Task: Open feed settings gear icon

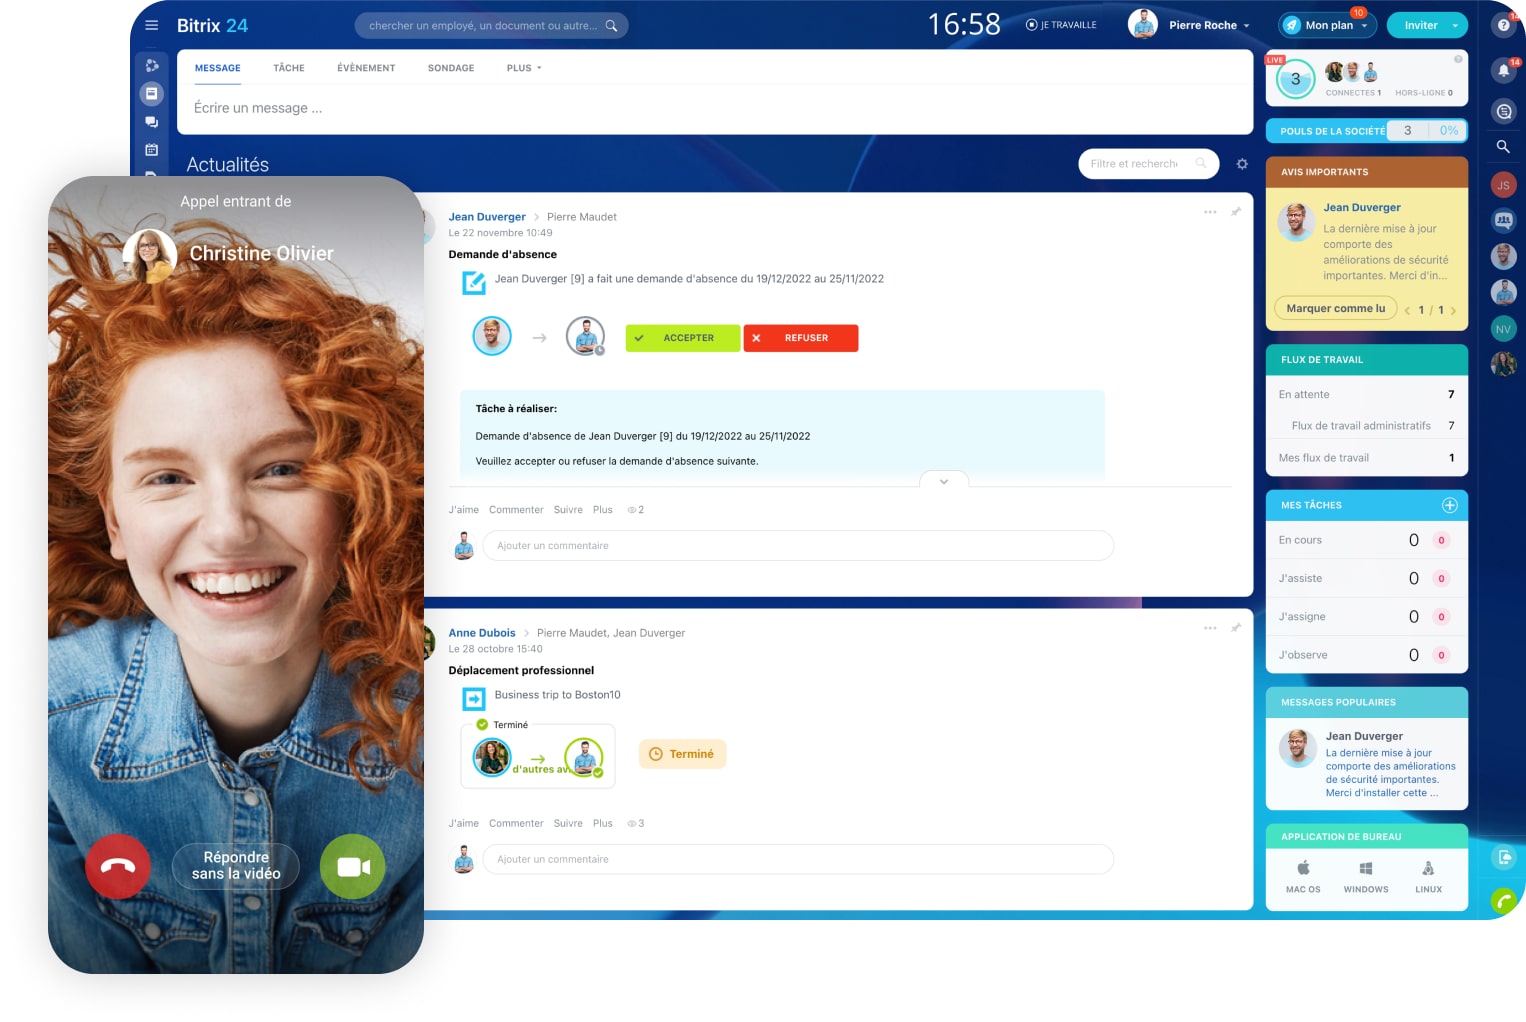Action: click(x=1242, y=164)
